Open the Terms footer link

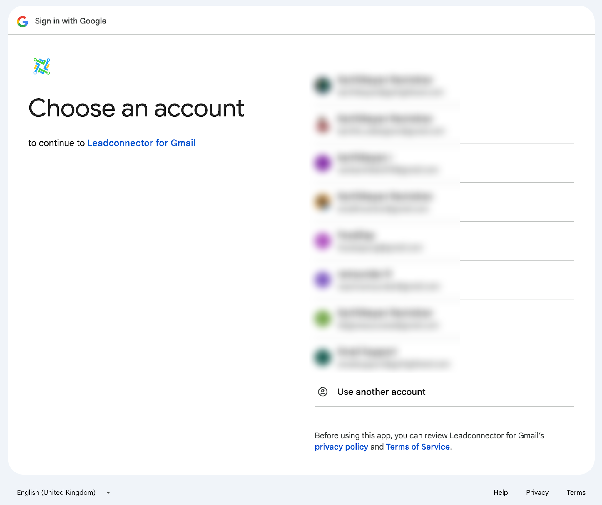(576, 492)
